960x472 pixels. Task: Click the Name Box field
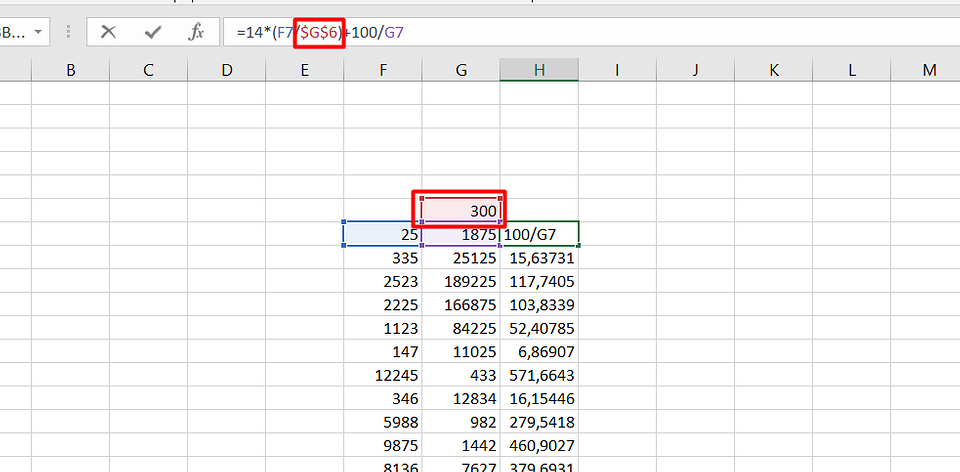tap(14, 32)
